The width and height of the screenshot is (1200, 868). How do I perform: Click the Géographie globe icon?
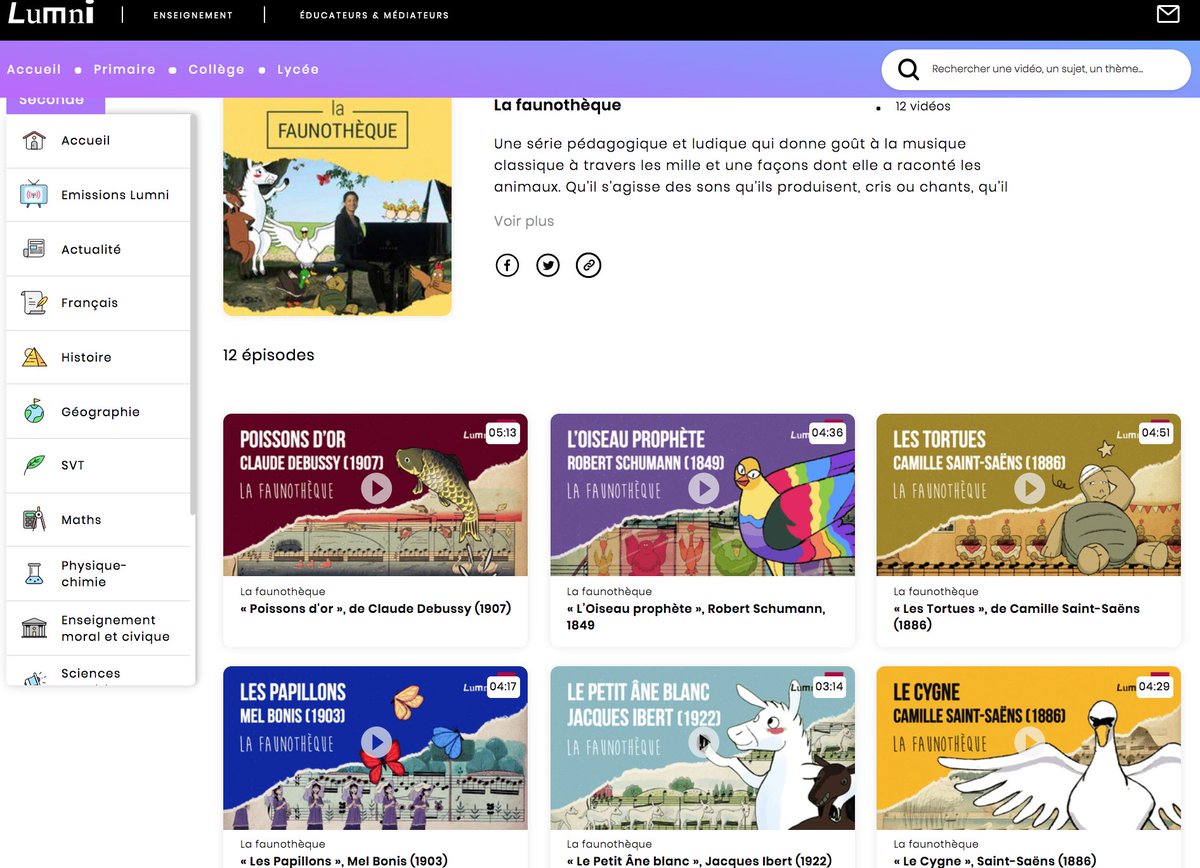(x=34, y=411)
